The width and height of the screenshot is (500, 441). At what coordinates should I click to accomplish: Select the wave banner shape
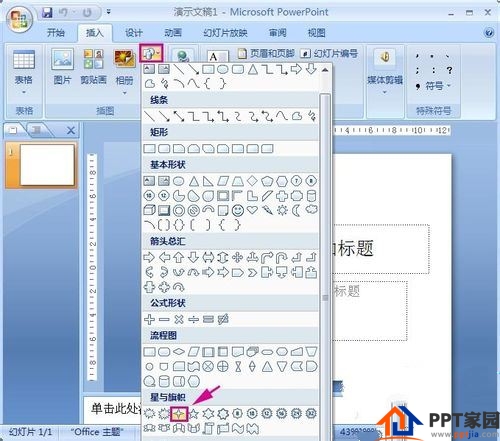coord(238,429)
